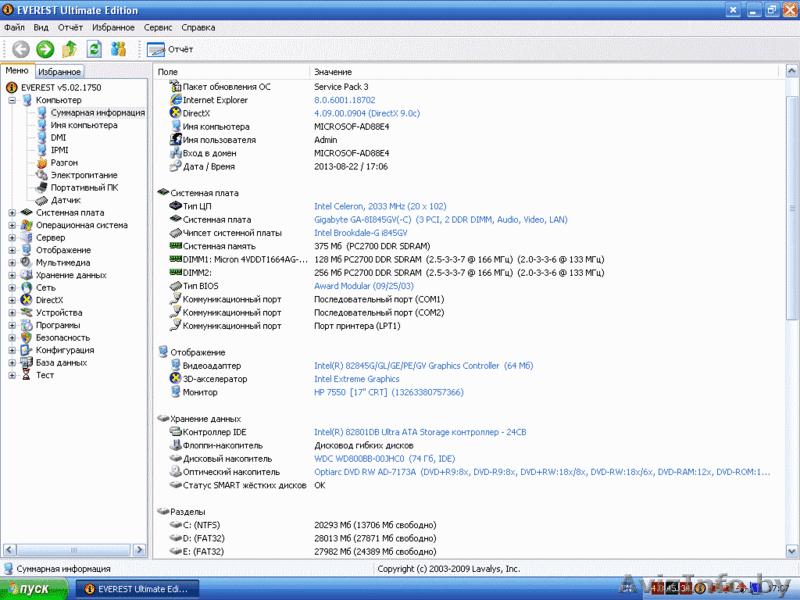Click the Значение column header
The image size is (800, 600).
(x=333, y=72)
